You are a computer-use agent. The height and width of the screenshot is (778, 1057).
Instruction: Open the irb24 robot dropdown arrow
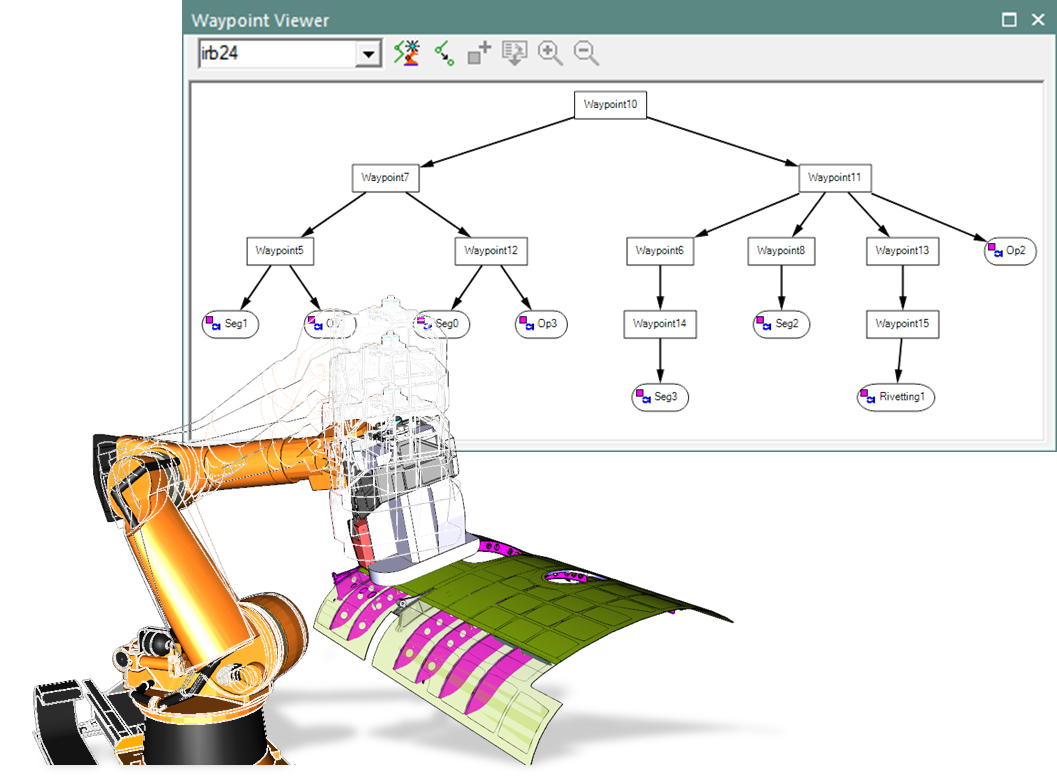[x=368, y=54]
